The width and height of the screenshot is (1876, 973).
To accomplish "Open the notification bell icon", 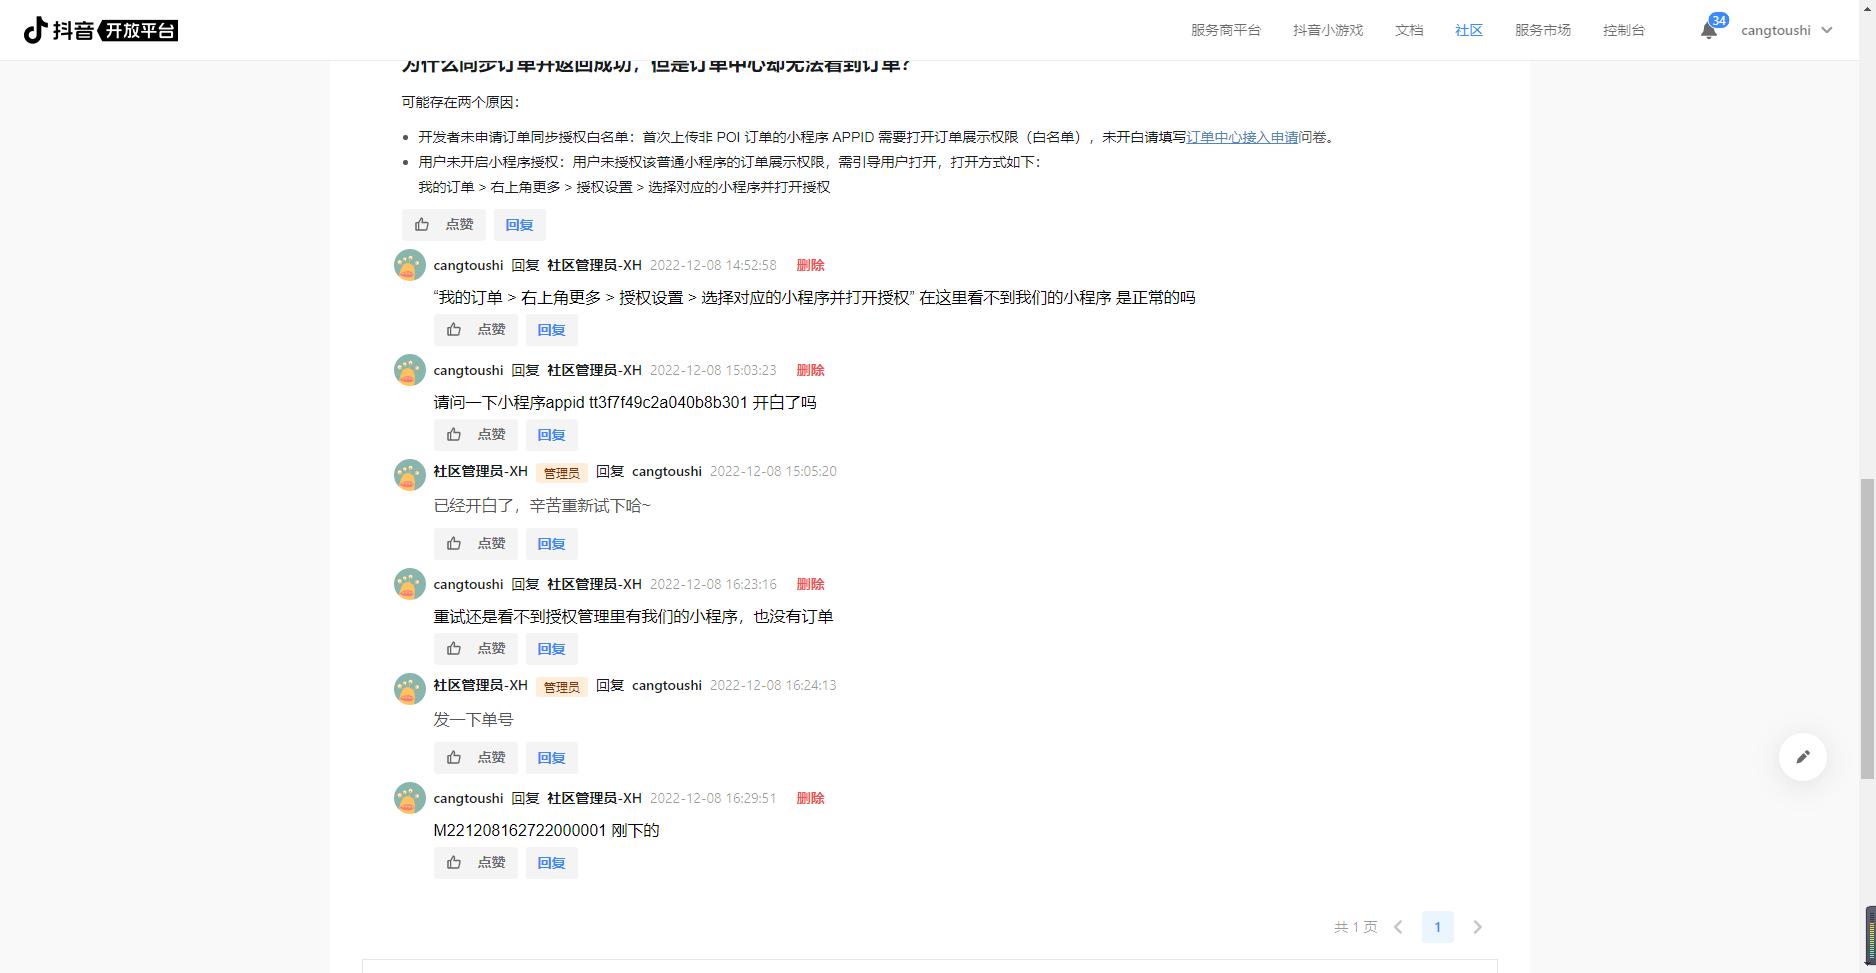I will (1709, 30).
